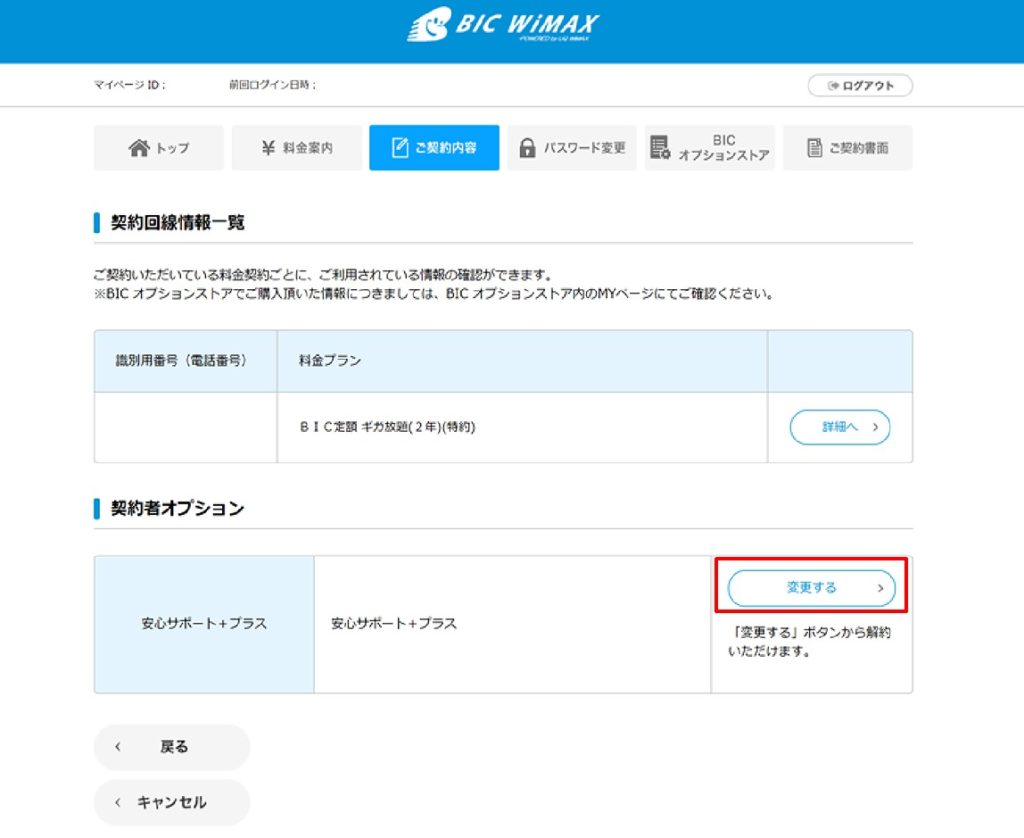Go back with the 戻る button
Image resolution: width=1024 pixels, height=838 pixels.
pos(172,747)
